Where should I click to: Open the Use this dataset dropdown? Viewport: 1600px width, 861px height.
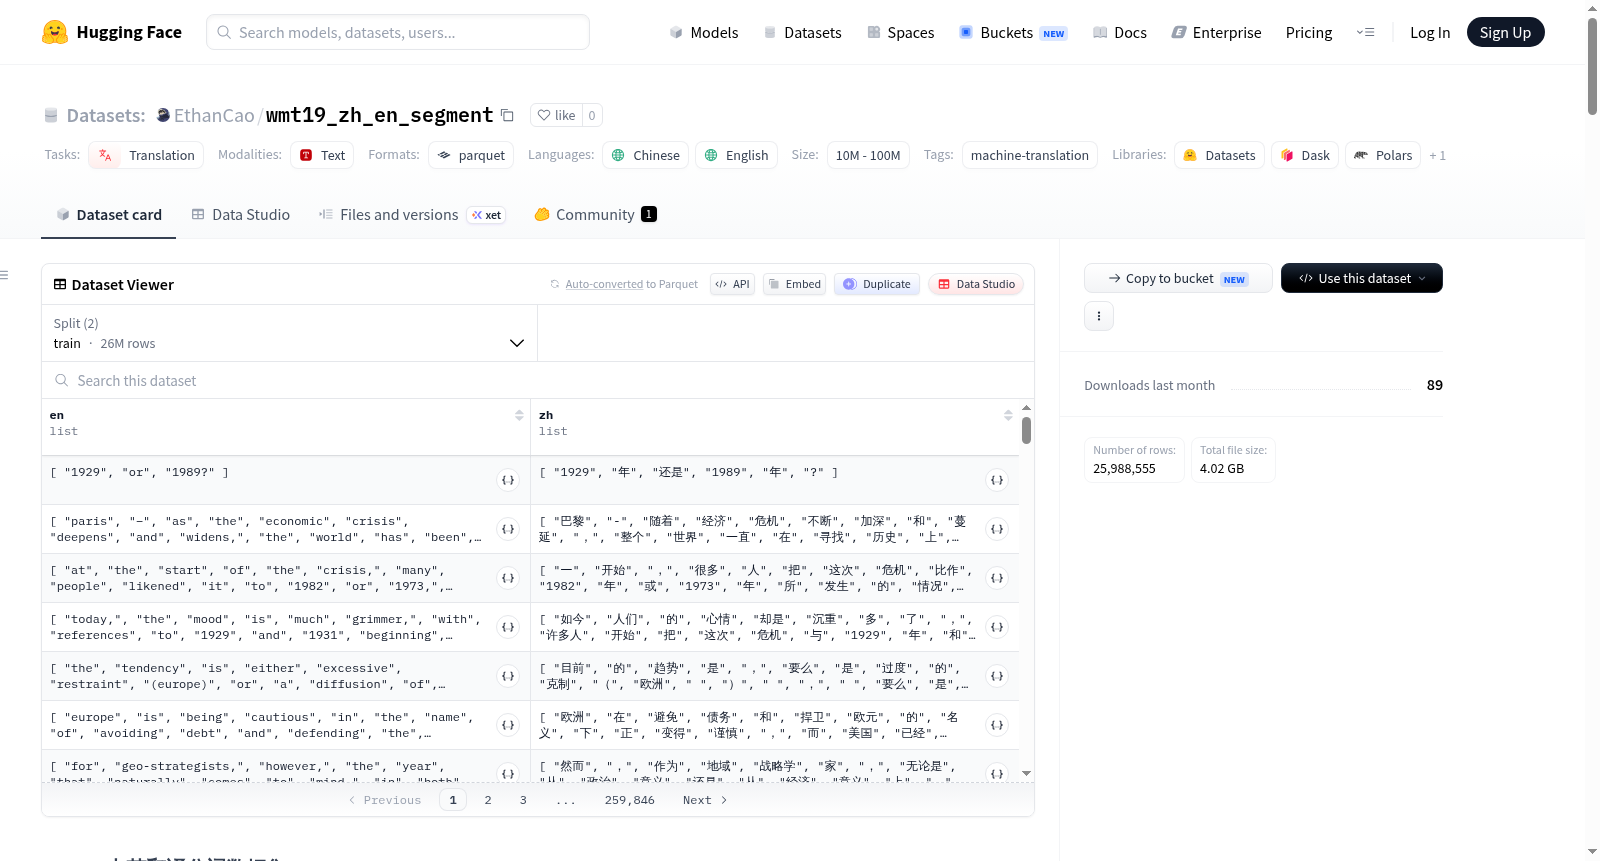click(1362, 278)
